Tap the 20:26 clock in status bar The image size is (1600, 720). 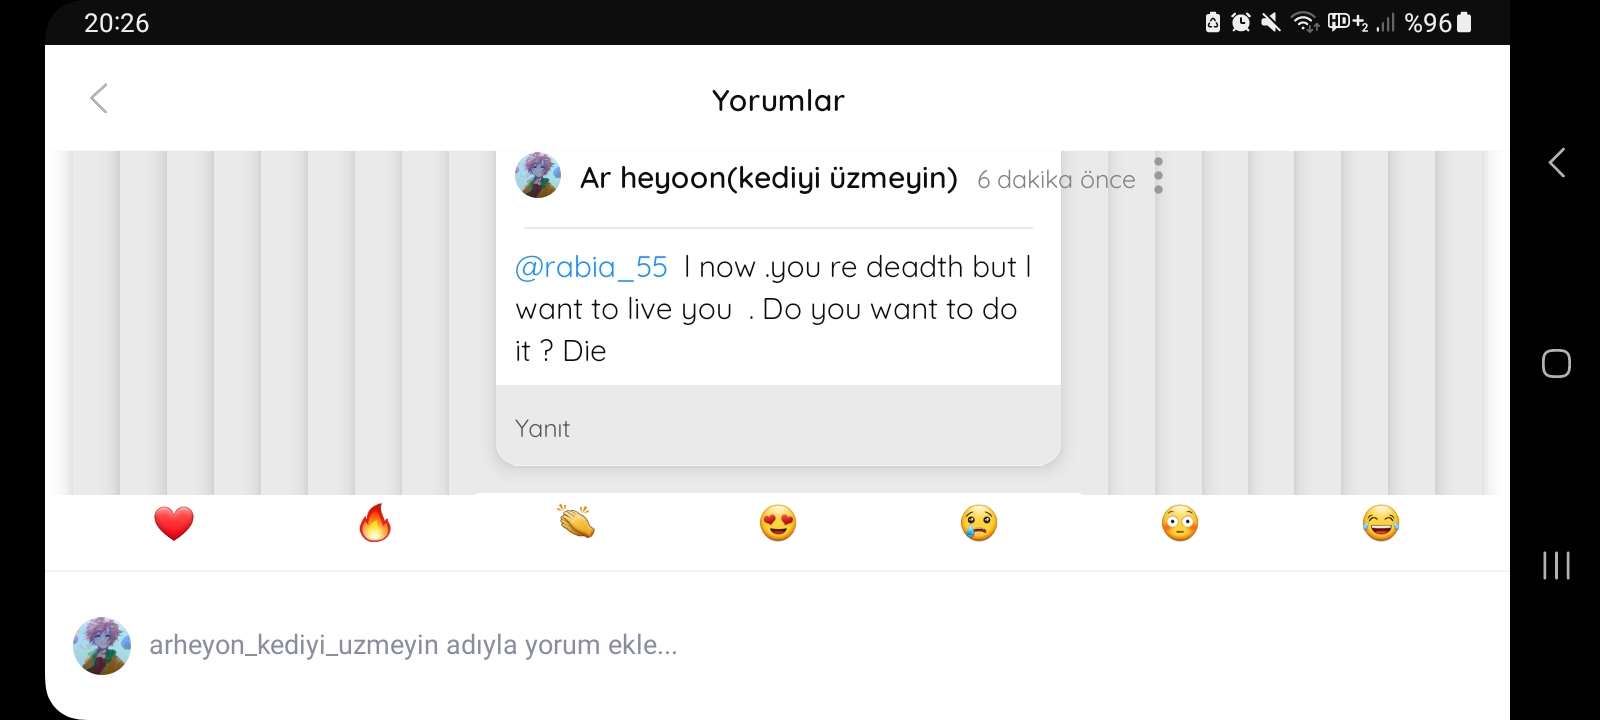[116, 23]
